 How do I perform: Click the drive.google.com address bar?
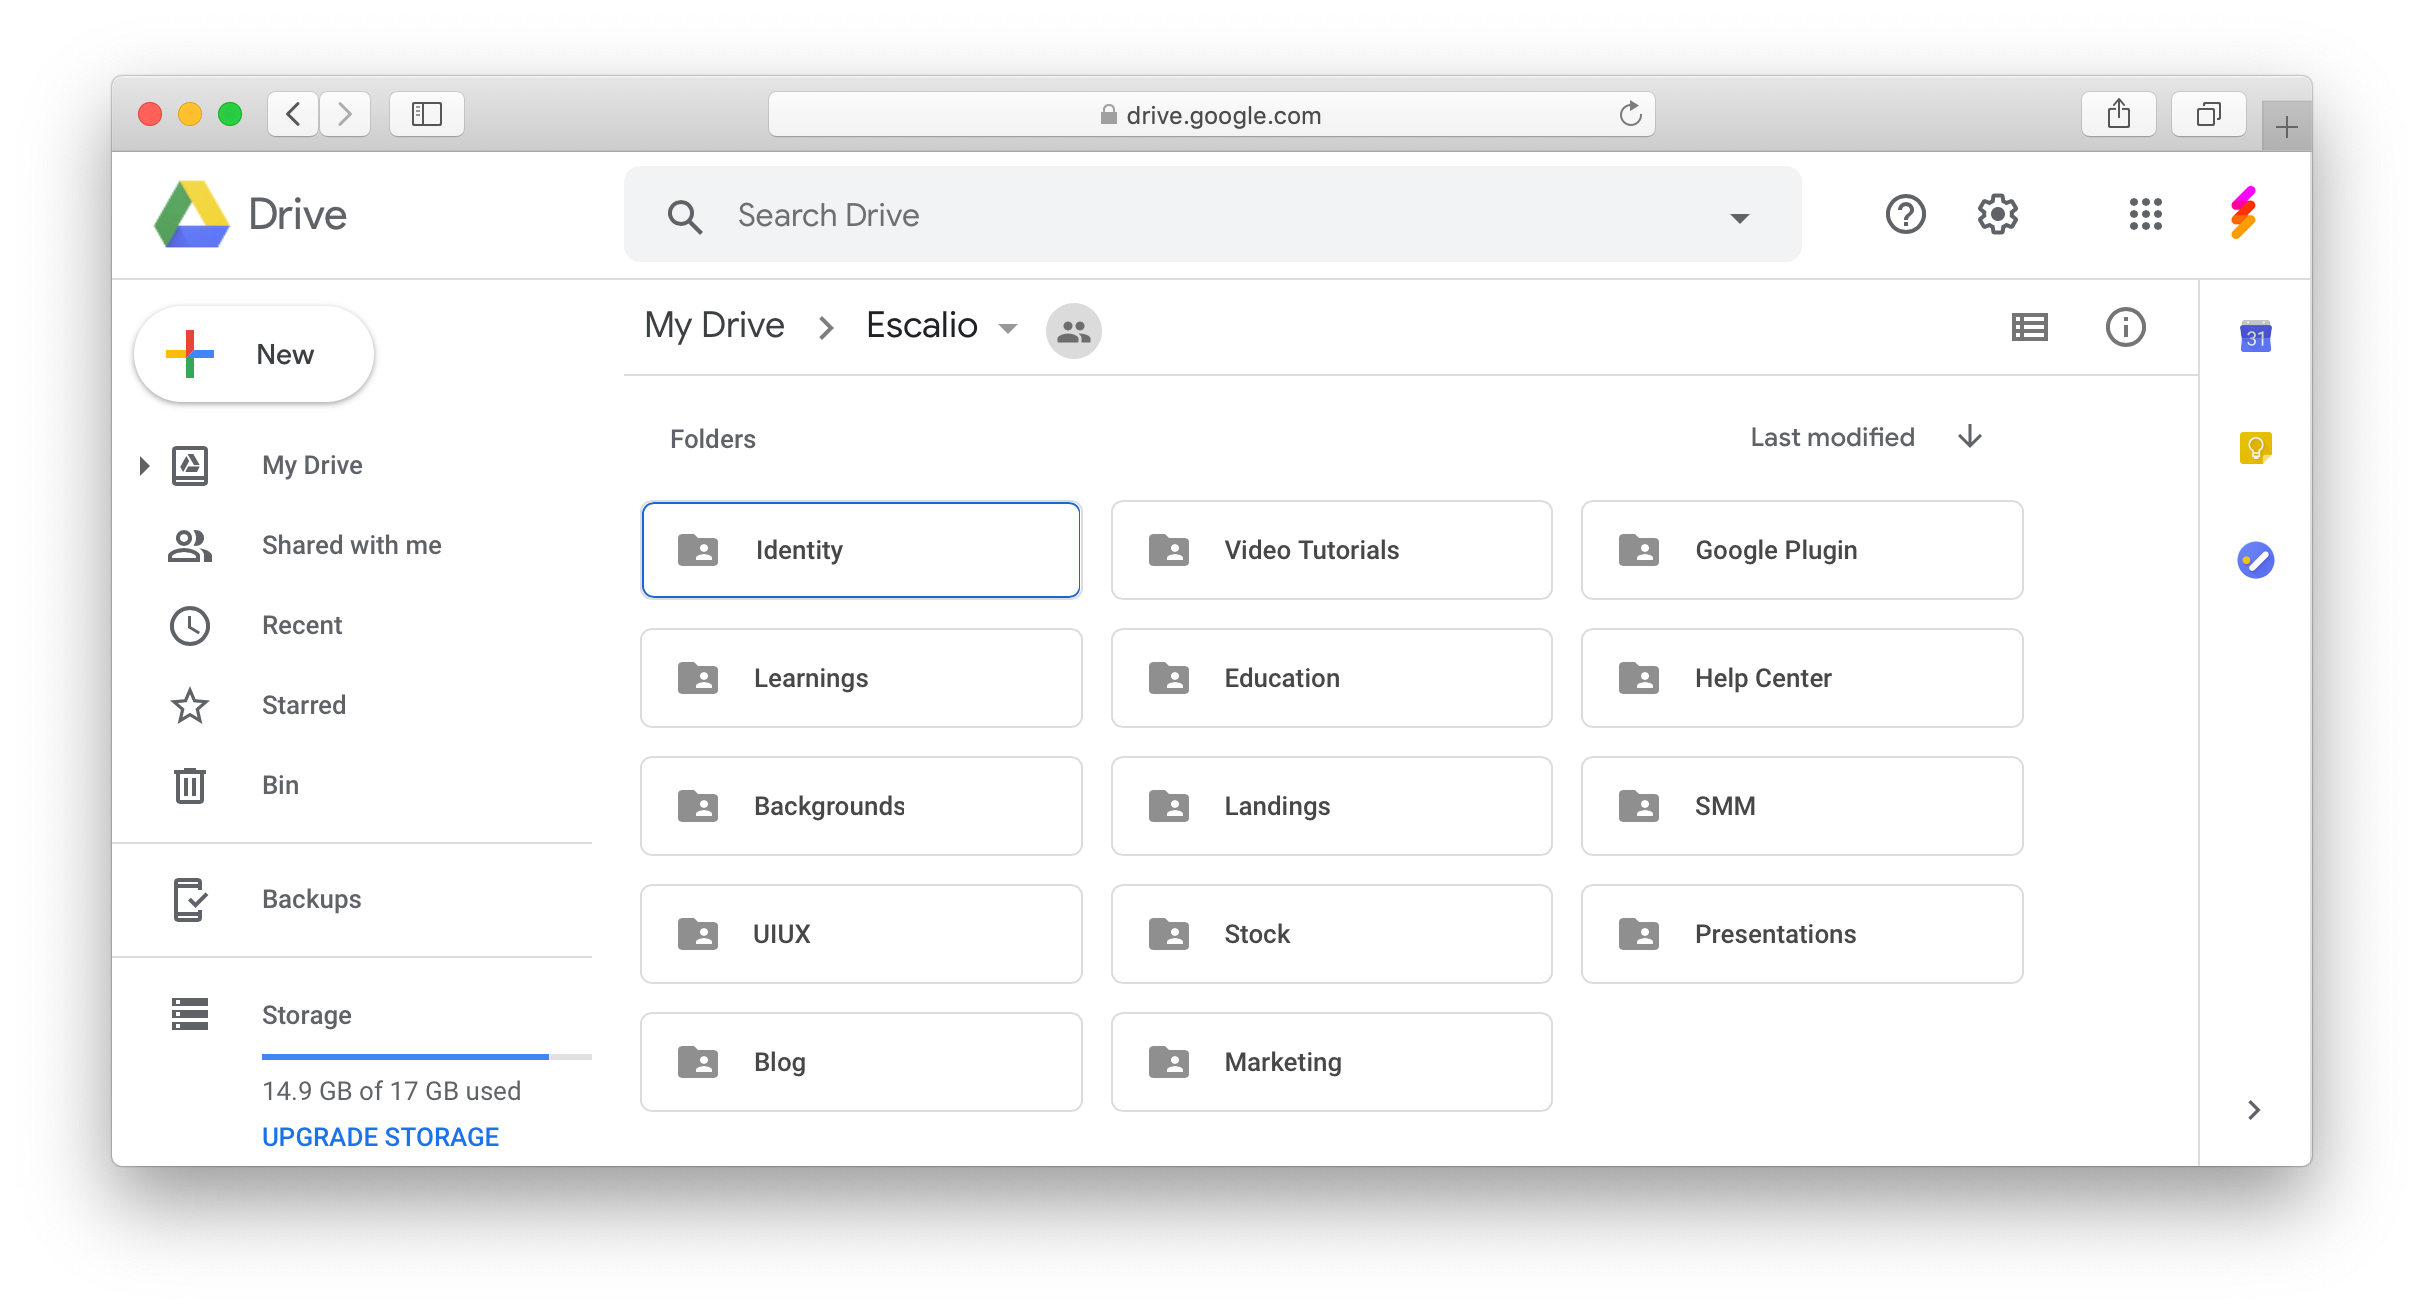coord(1212,114)
